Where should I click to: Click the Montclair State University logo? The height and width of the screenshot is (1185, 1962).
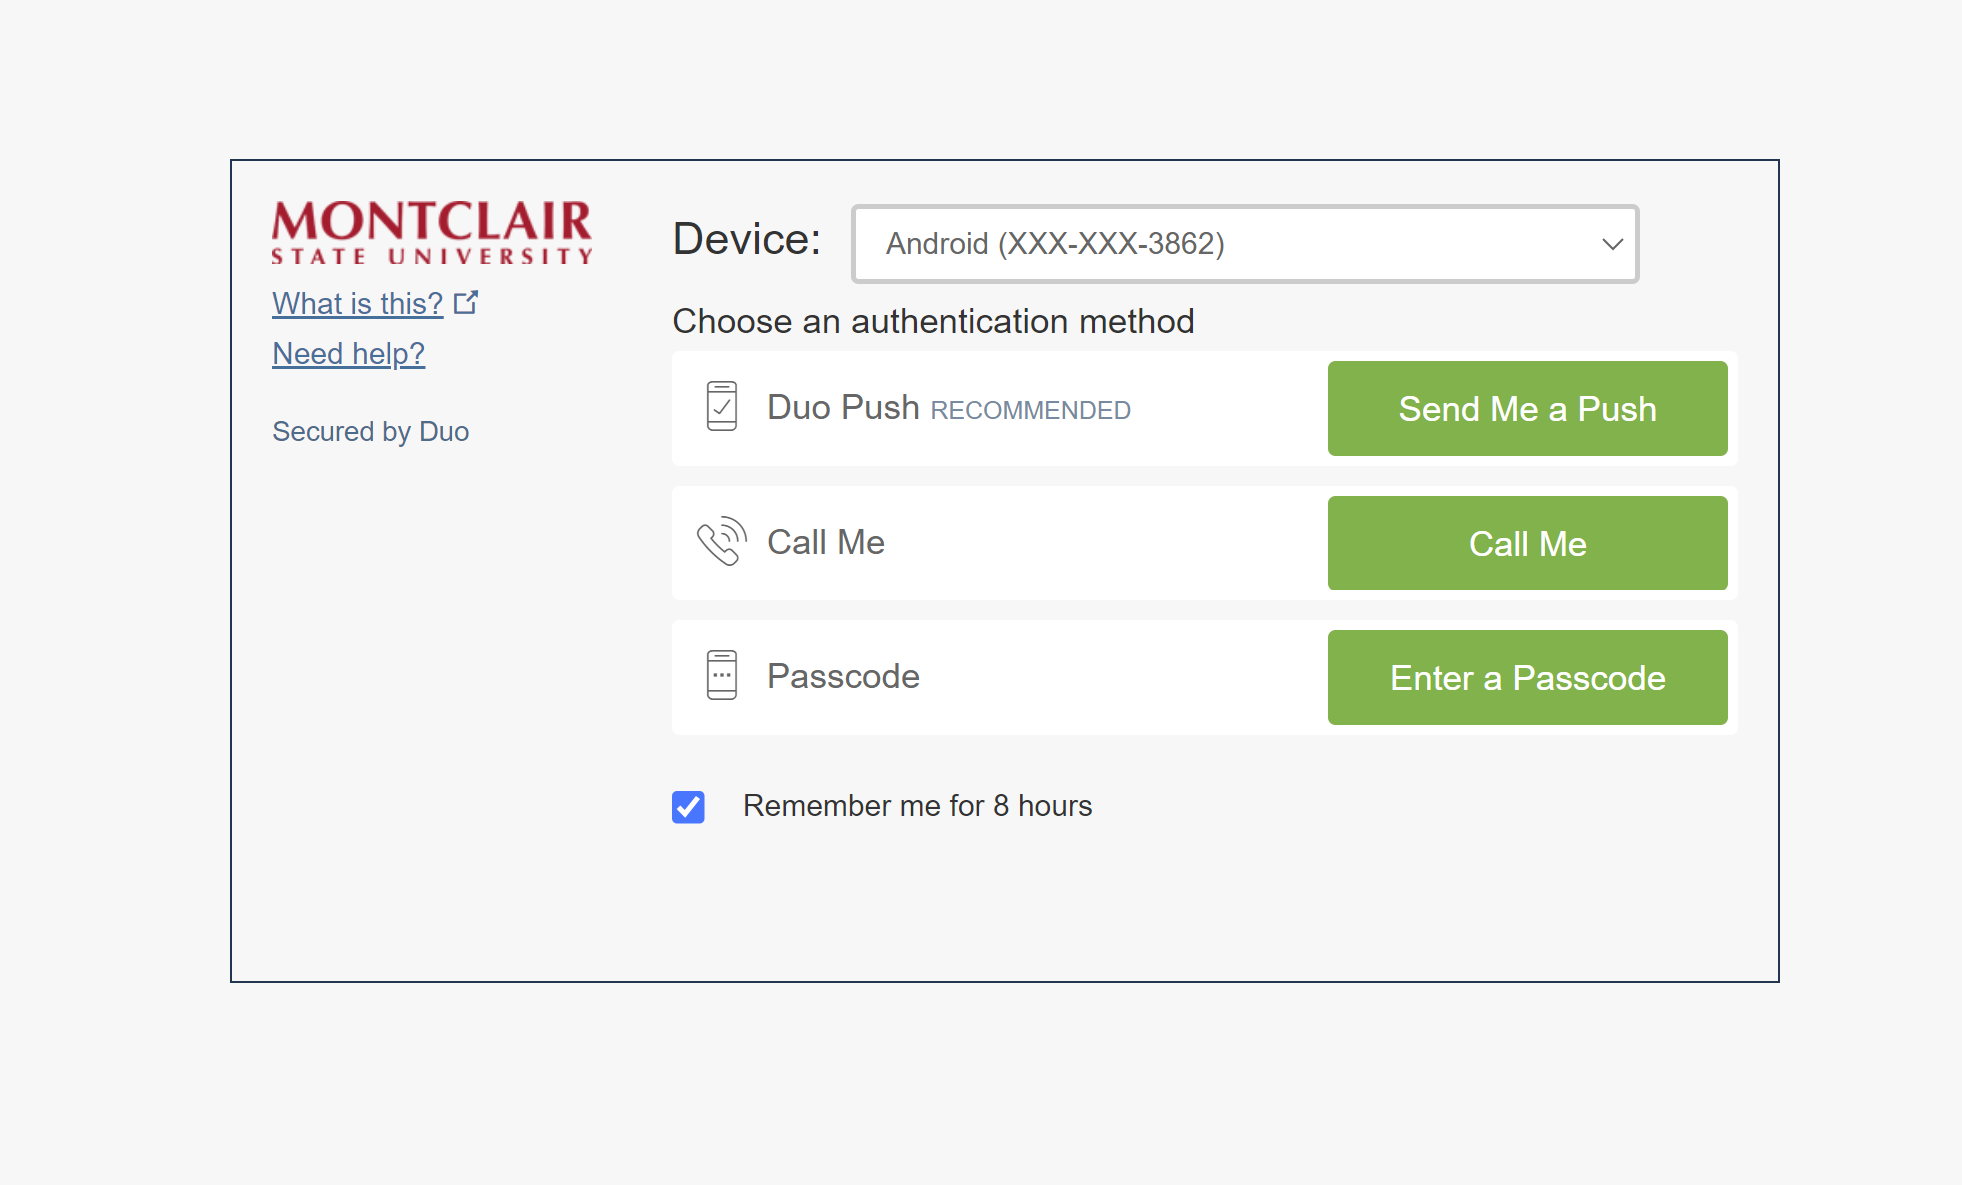pyautogui.click(x=432, y=233)
